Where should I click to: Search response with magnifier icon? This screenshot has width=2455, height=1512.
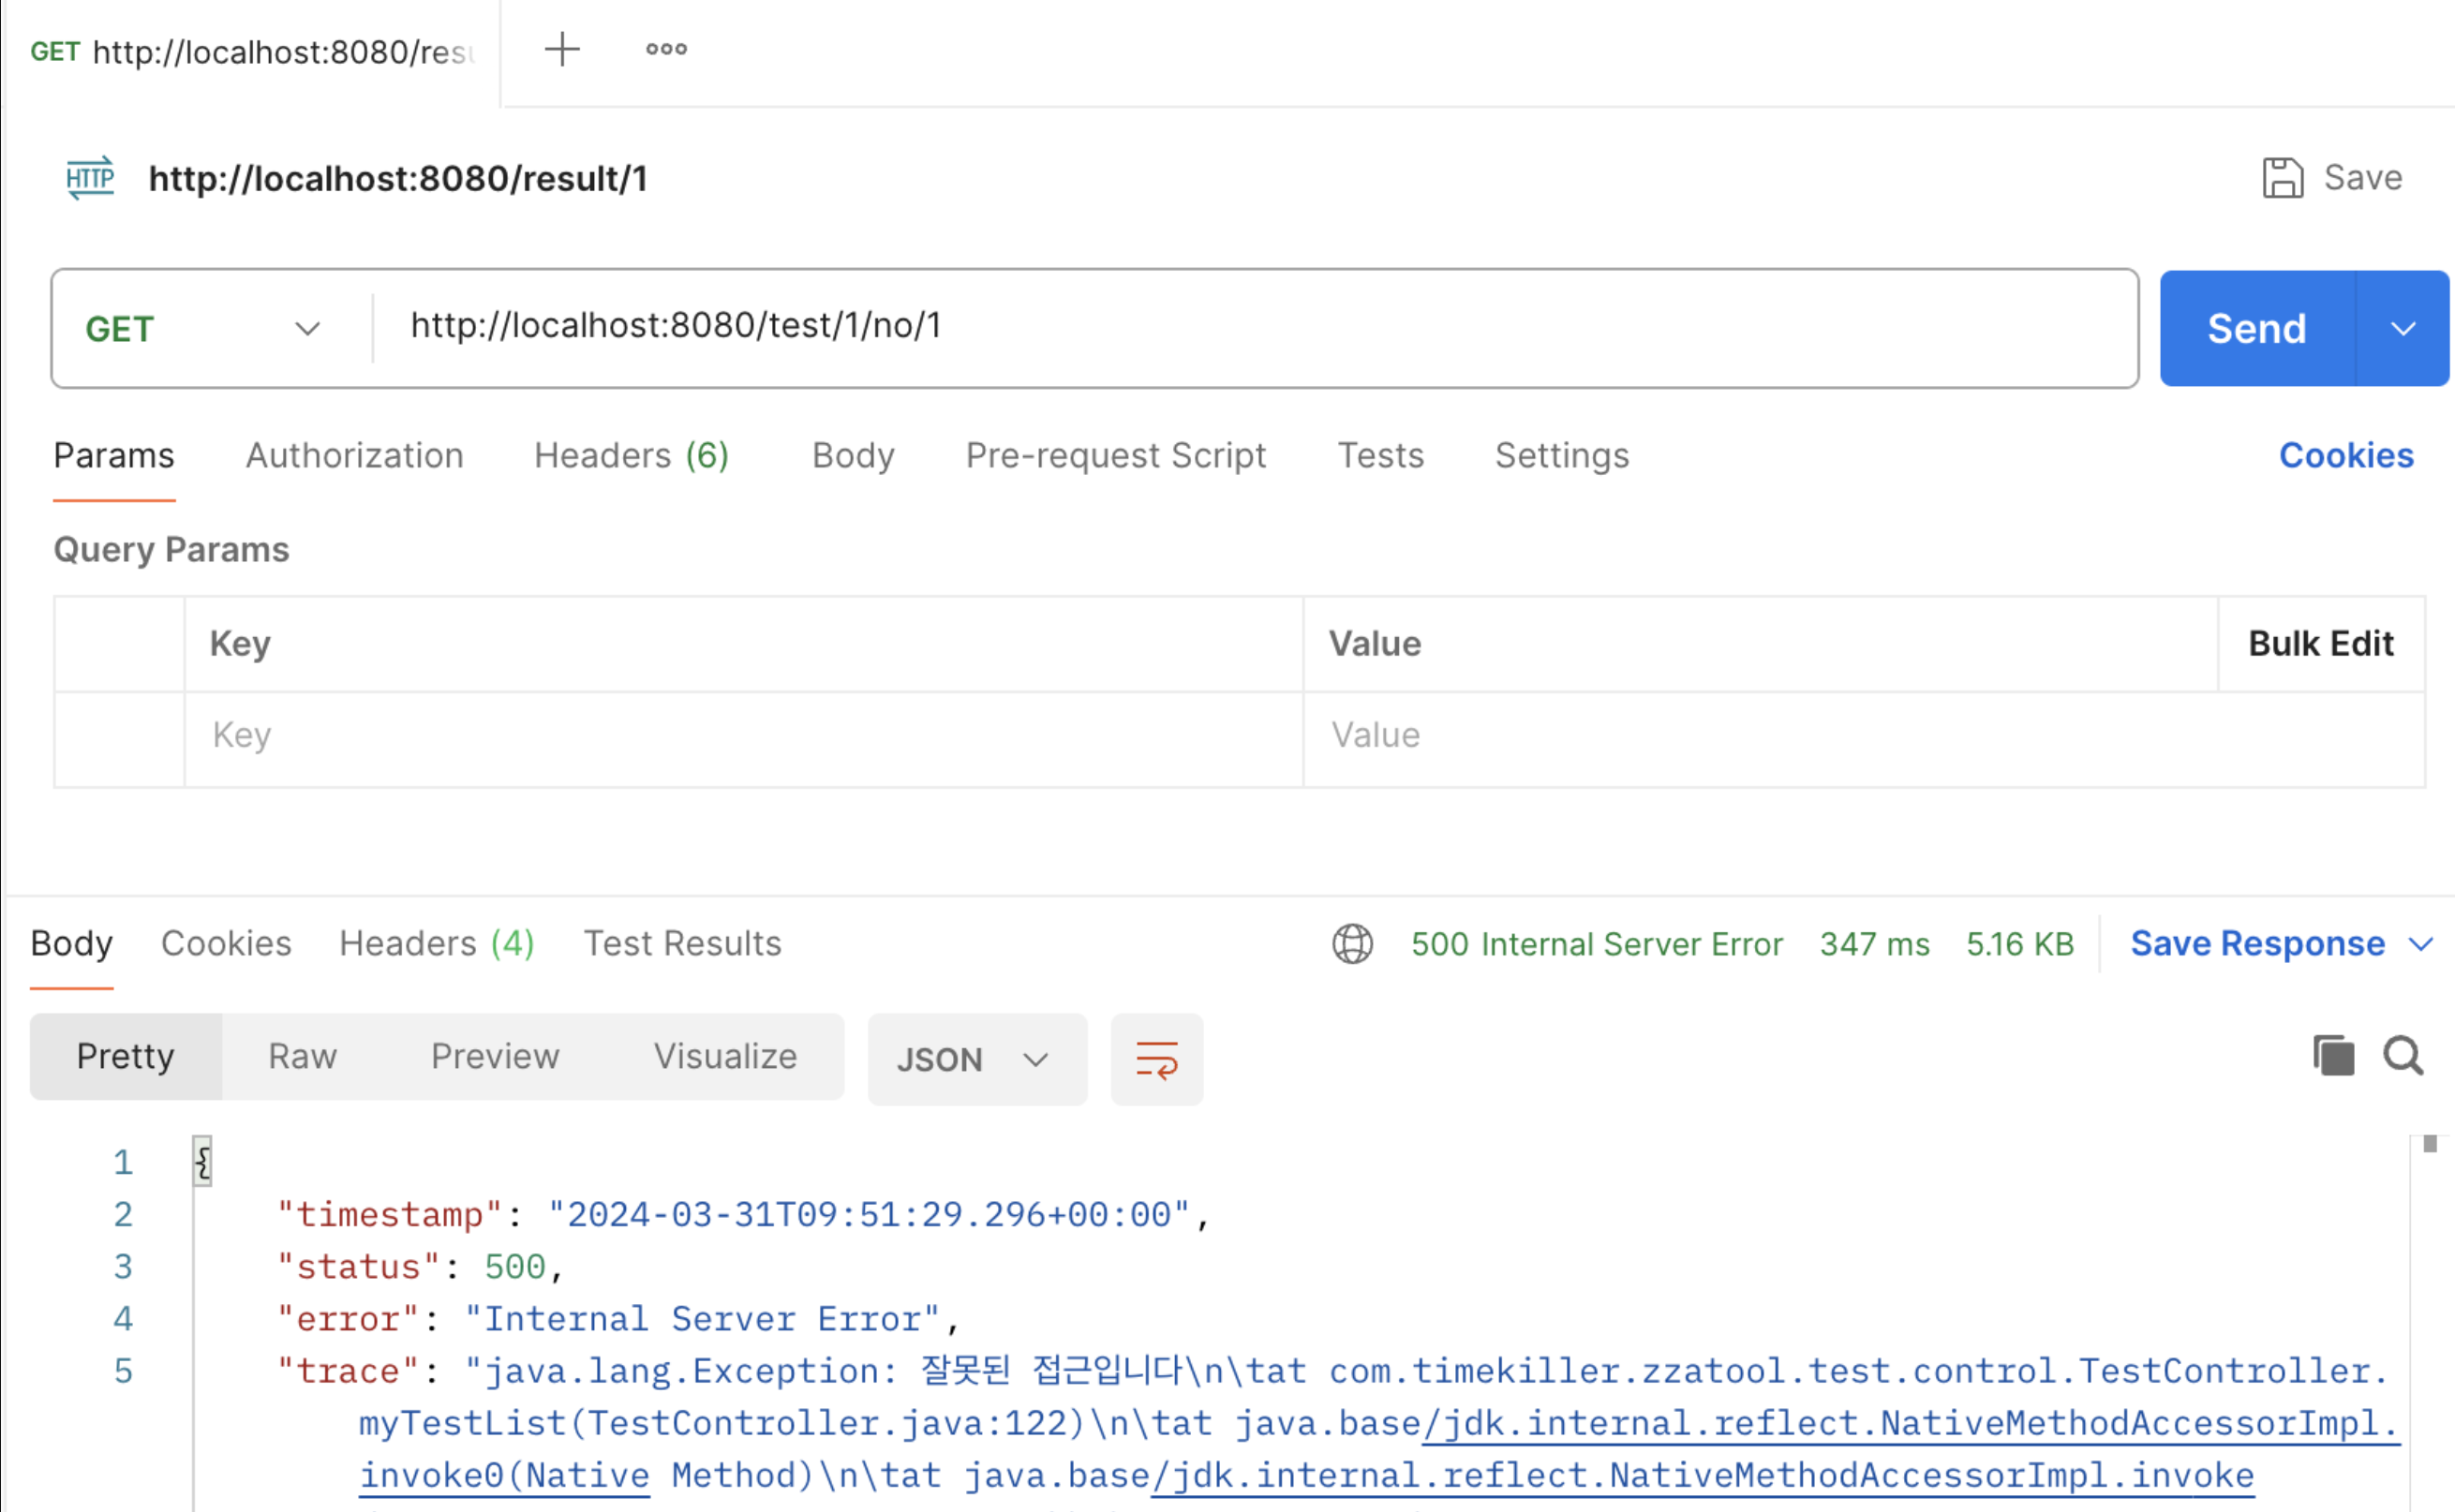coord(2403,1056)
